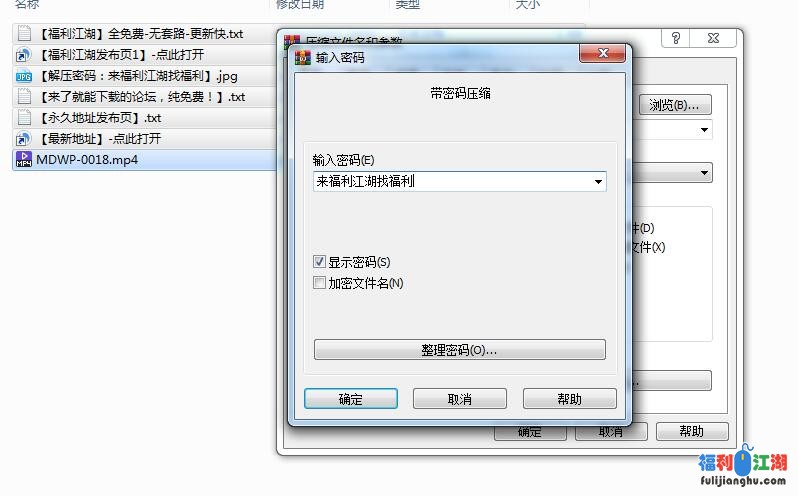Viewport: 798px width, 496px height.
Task: Select the 全免费-无套路-更新快.txt text file icon
Action: (x=24, y=34)
